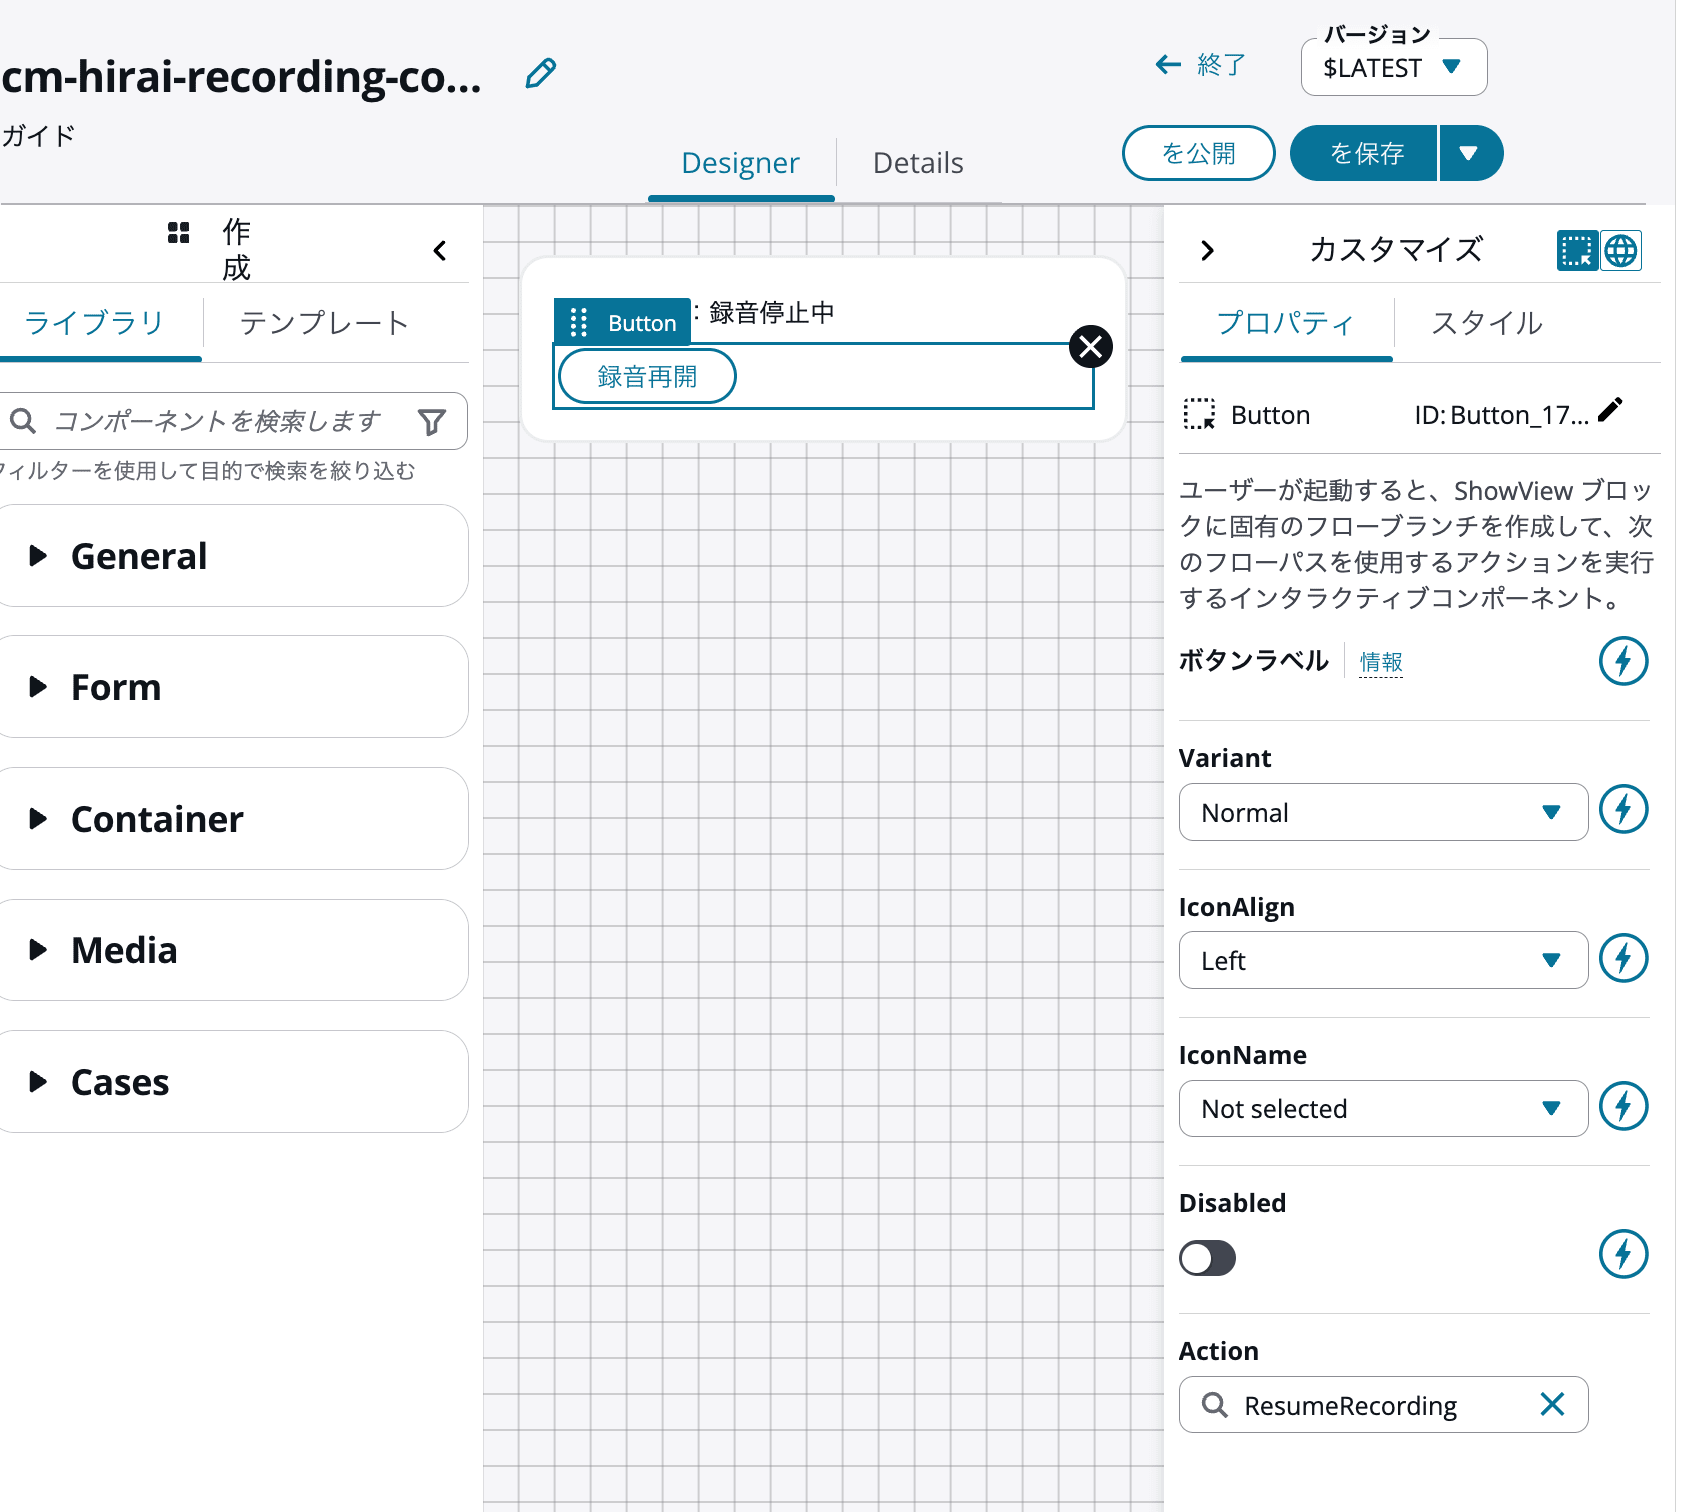Open the save options dropdown arrow

click(1470, 153)
